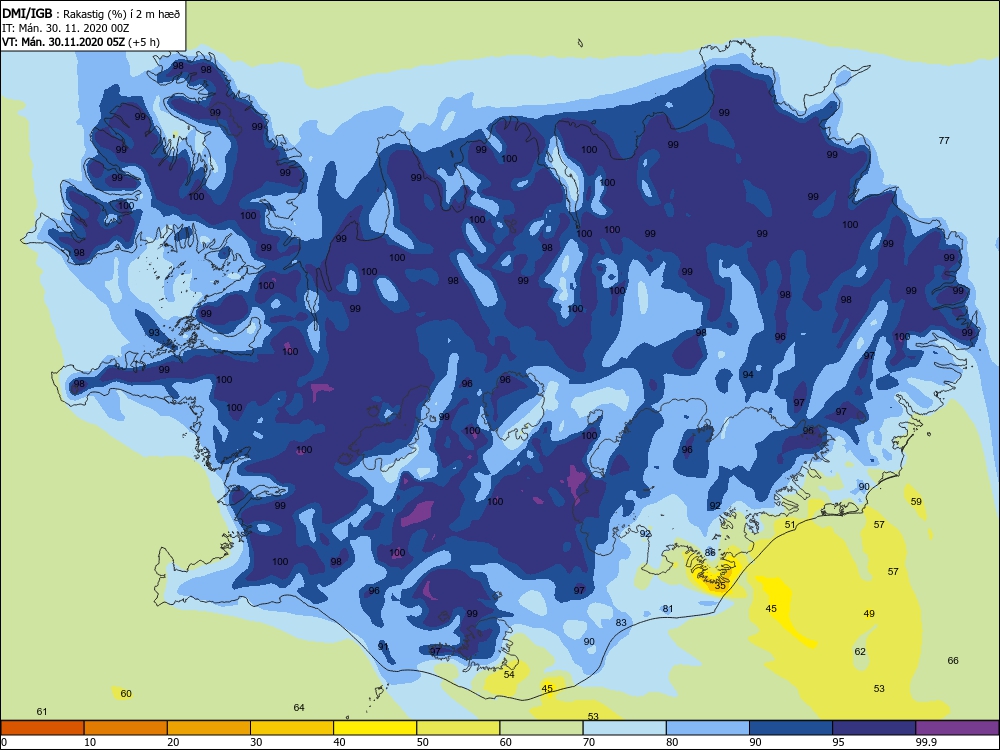1000x750 pixels.
Task: Click the '70' tick label on the color scale
Action: click(589, 742)
